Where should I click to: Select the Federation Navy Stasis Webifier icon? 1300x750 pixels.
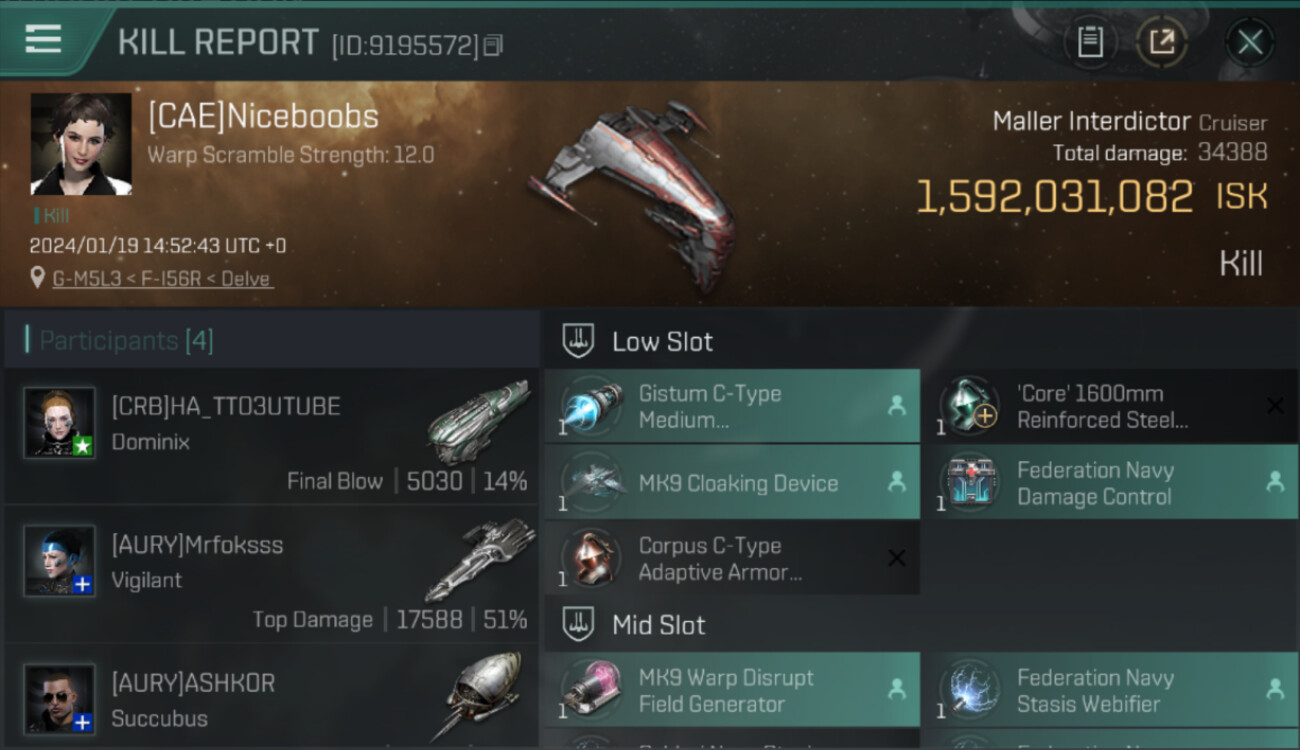coord(970,690)
